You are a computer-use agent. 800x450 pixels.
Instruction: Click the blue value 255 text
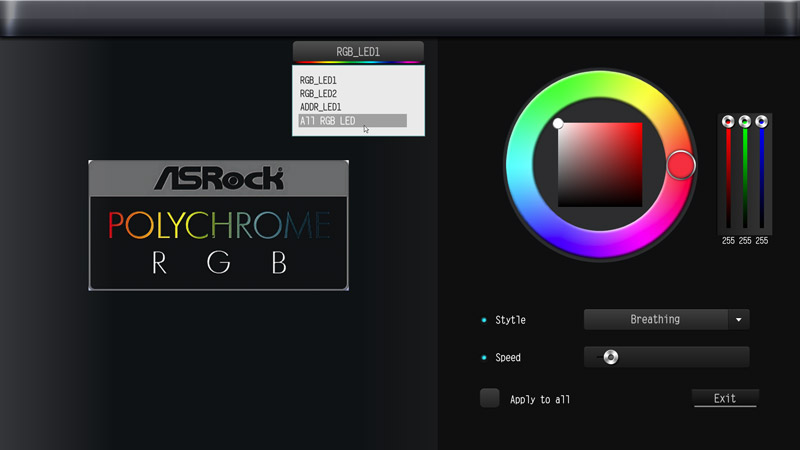(x=762, y=241)
